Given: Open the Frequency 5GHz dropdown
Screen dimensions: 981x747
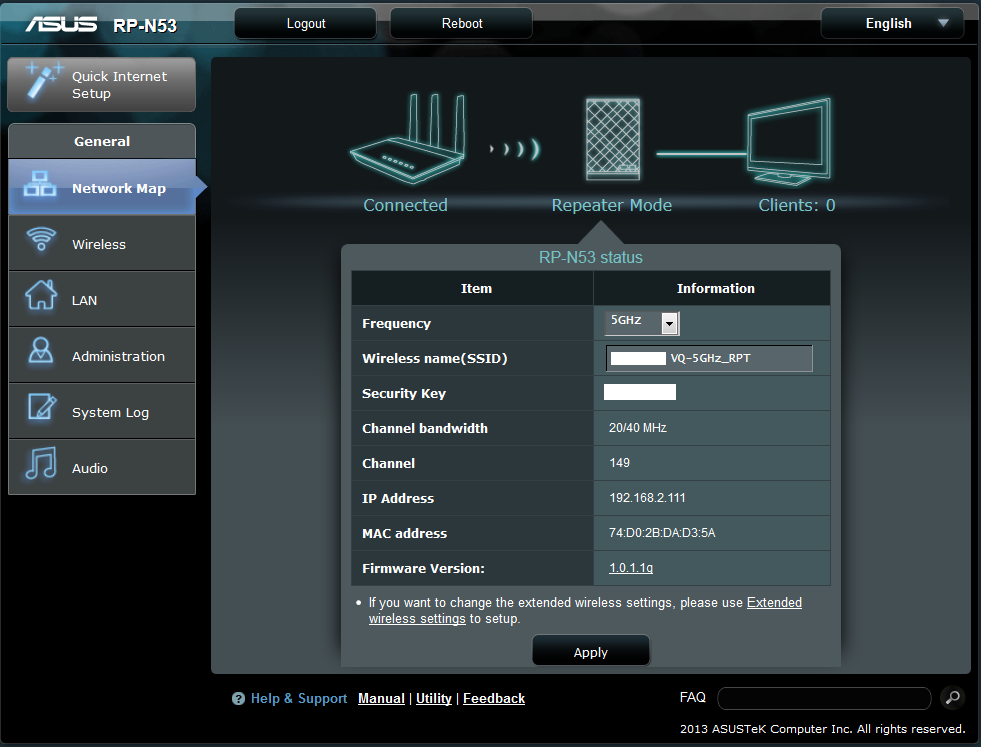Looking at the screenshot, I should click(669, 323).
